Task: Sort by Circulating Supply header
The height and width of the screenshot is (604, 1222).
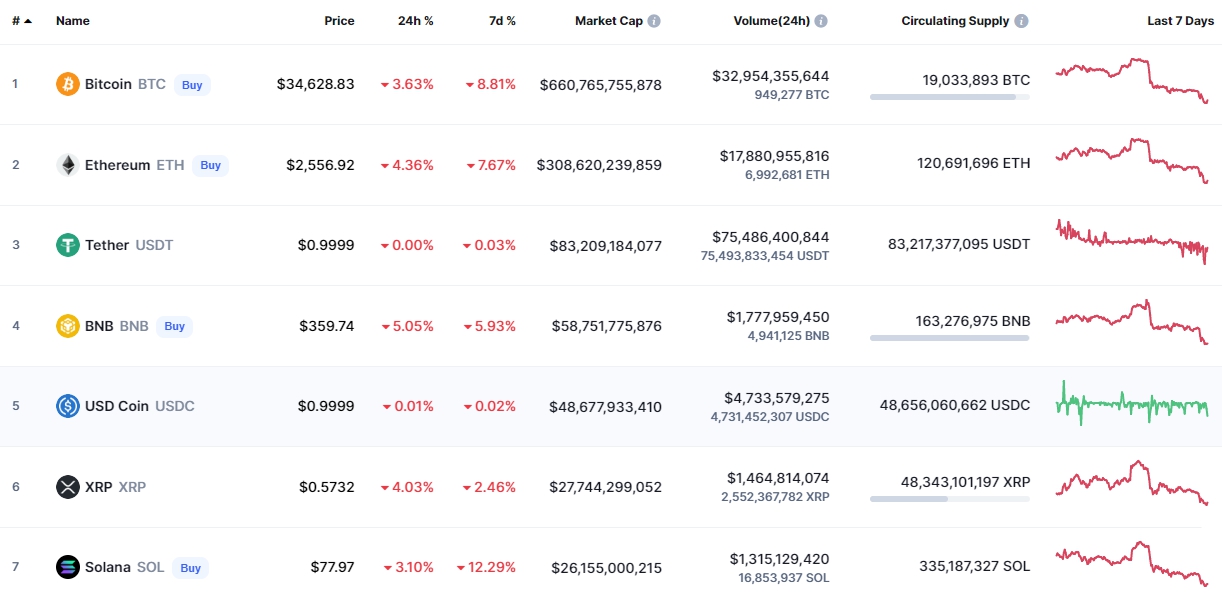Action: click(x=955, y=21)
